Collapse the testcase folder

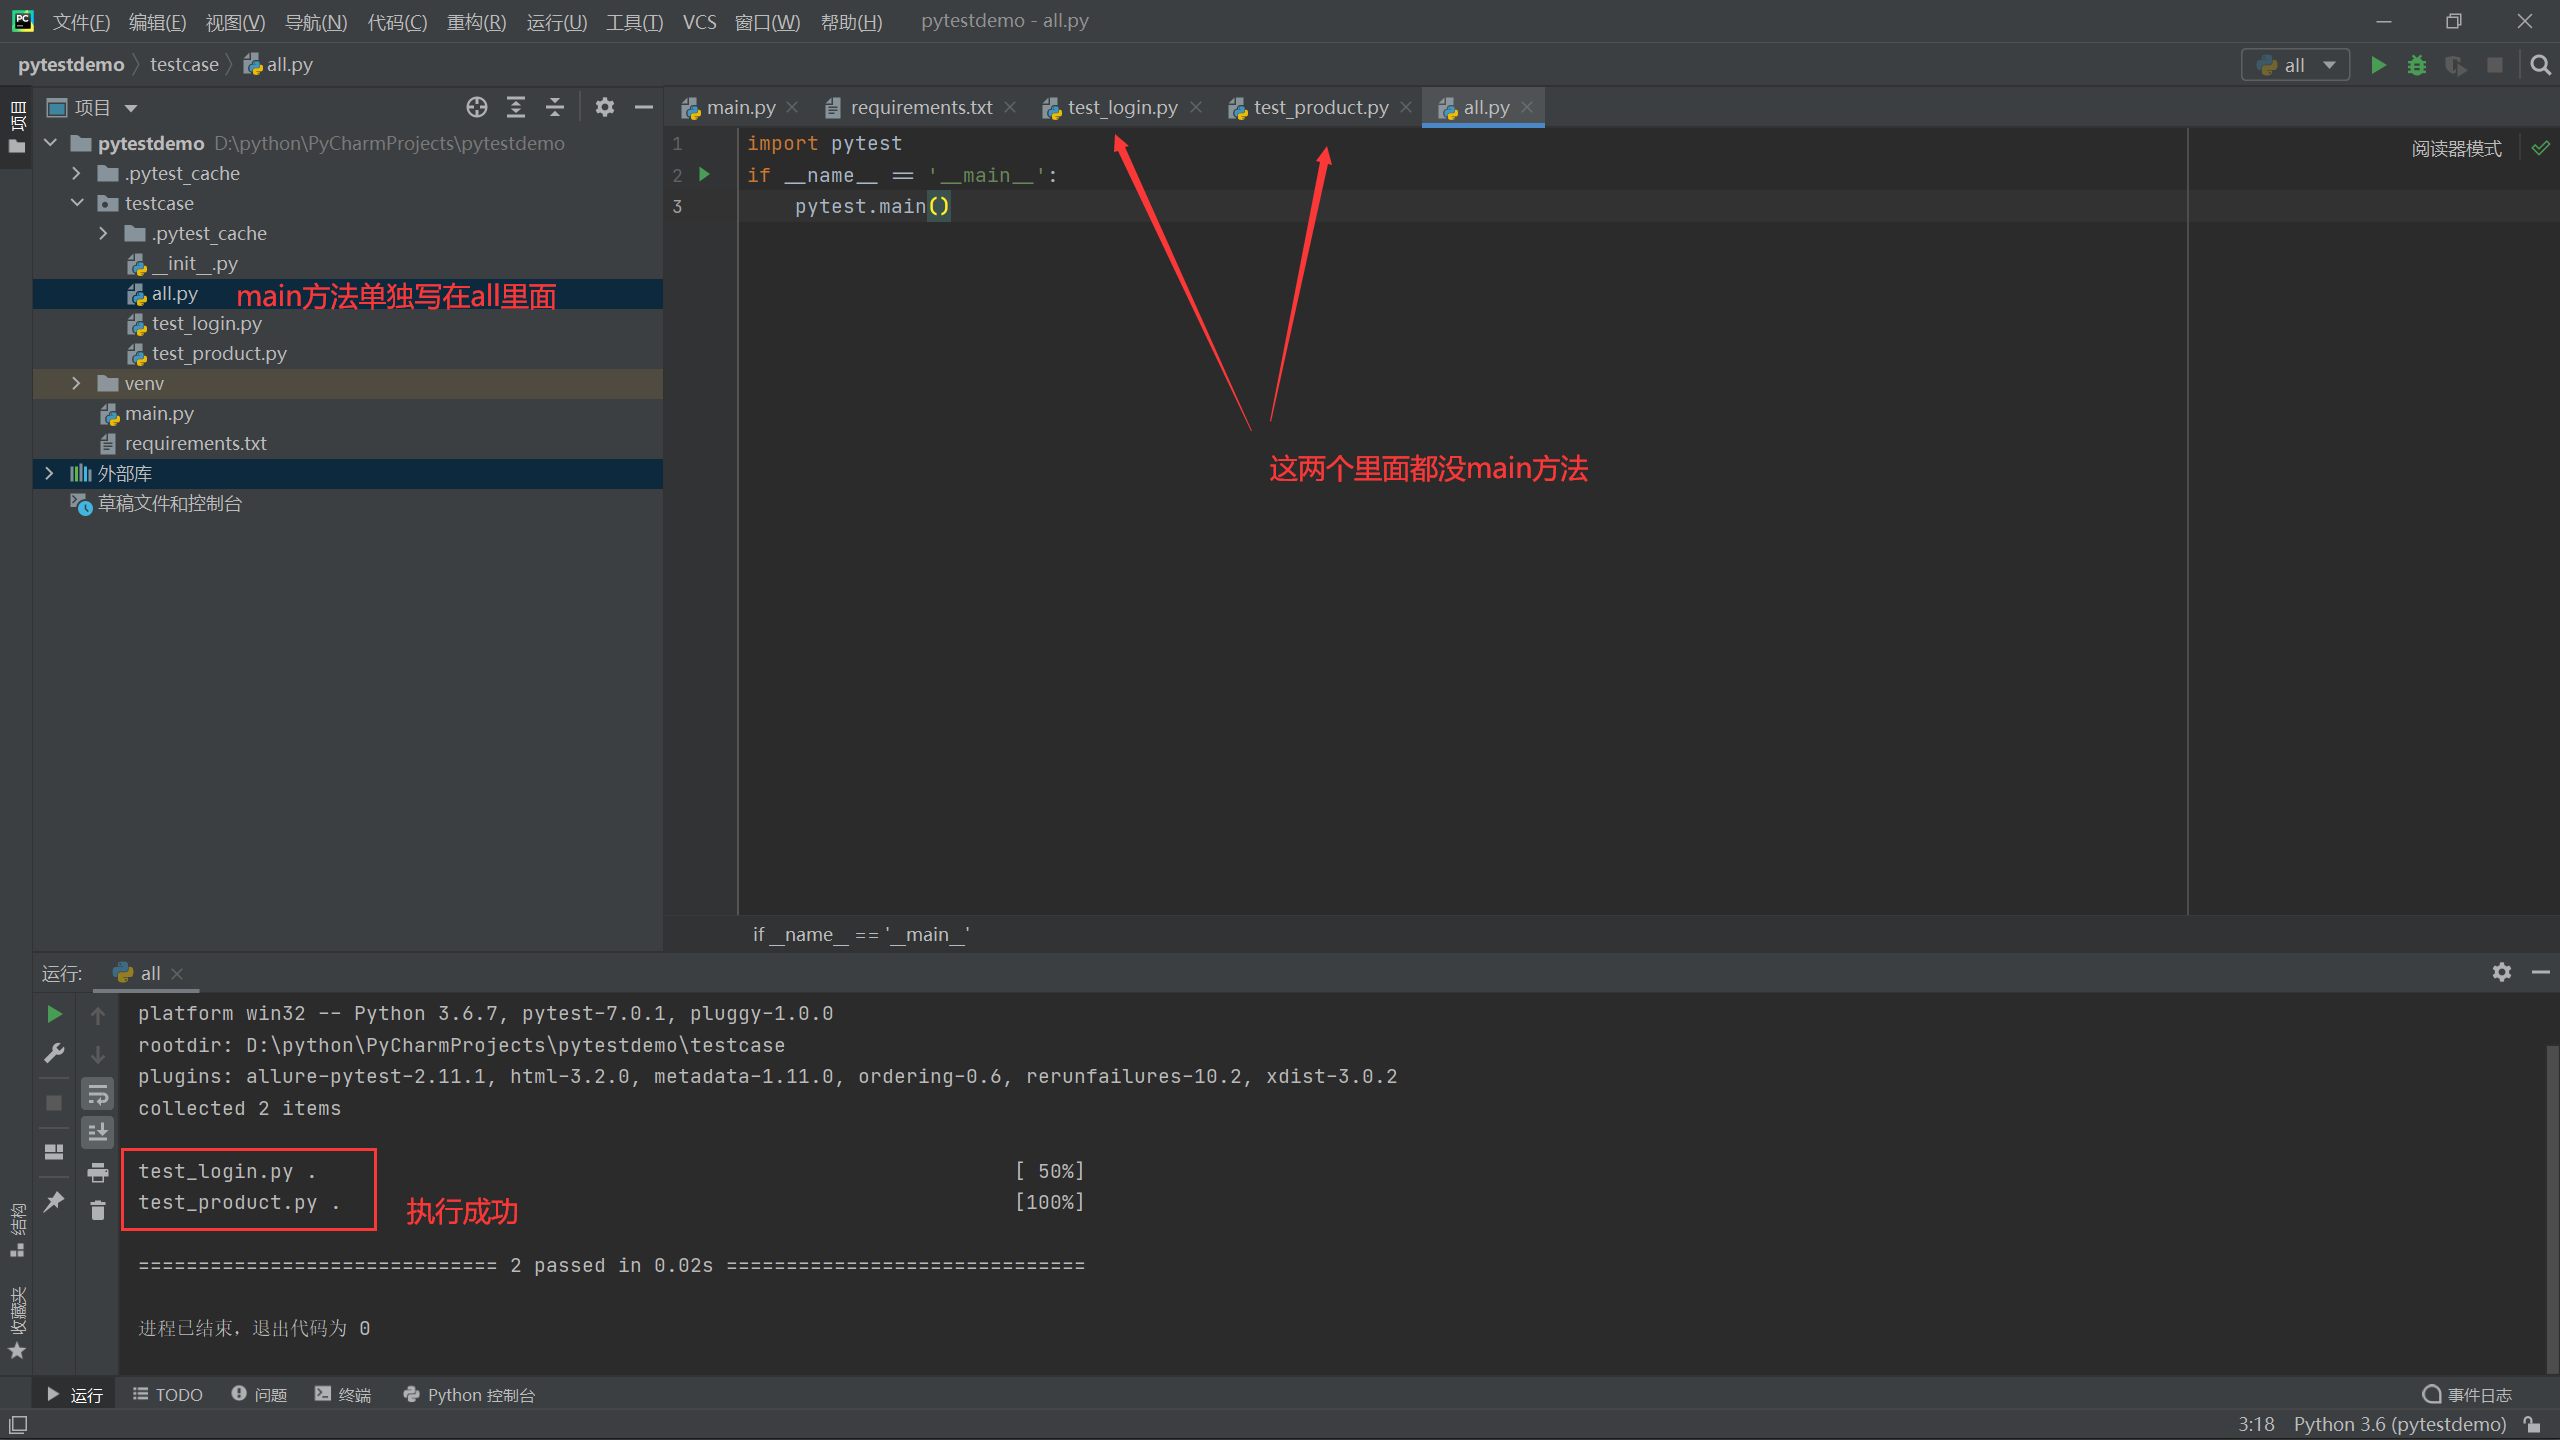[x=77, y=203]
